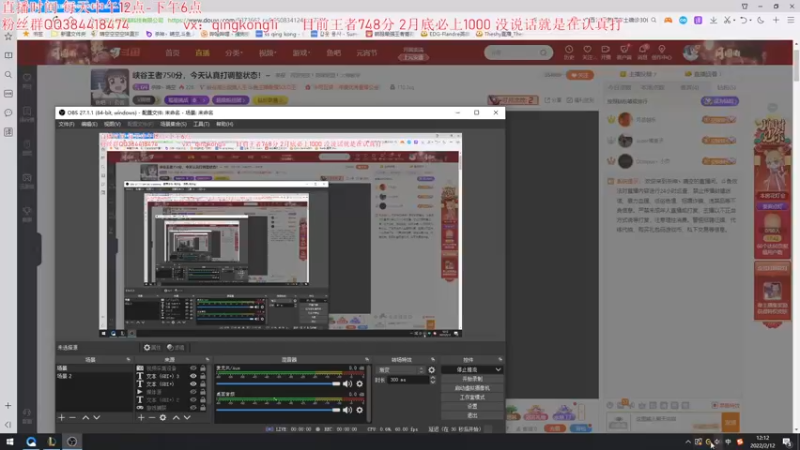Expand the 停止推流 button arrow

(498, 370)
